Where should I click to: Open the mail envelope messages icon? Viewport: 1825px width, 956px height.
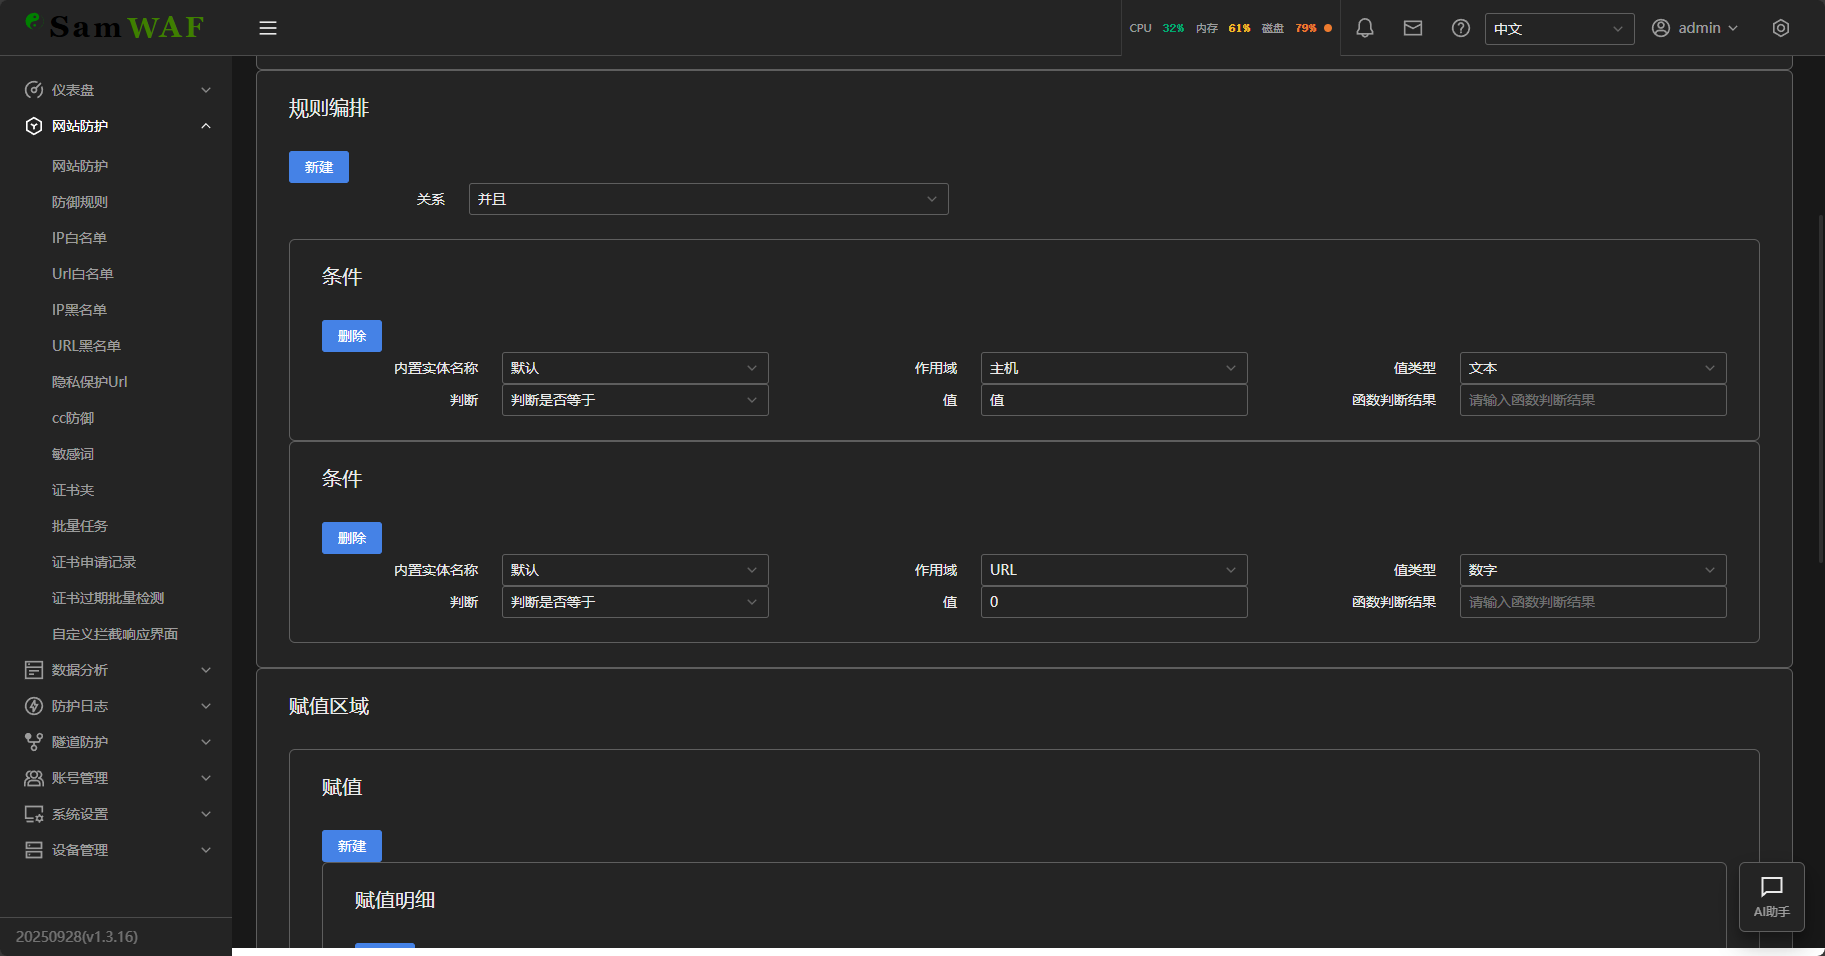tap(1412, 28)
